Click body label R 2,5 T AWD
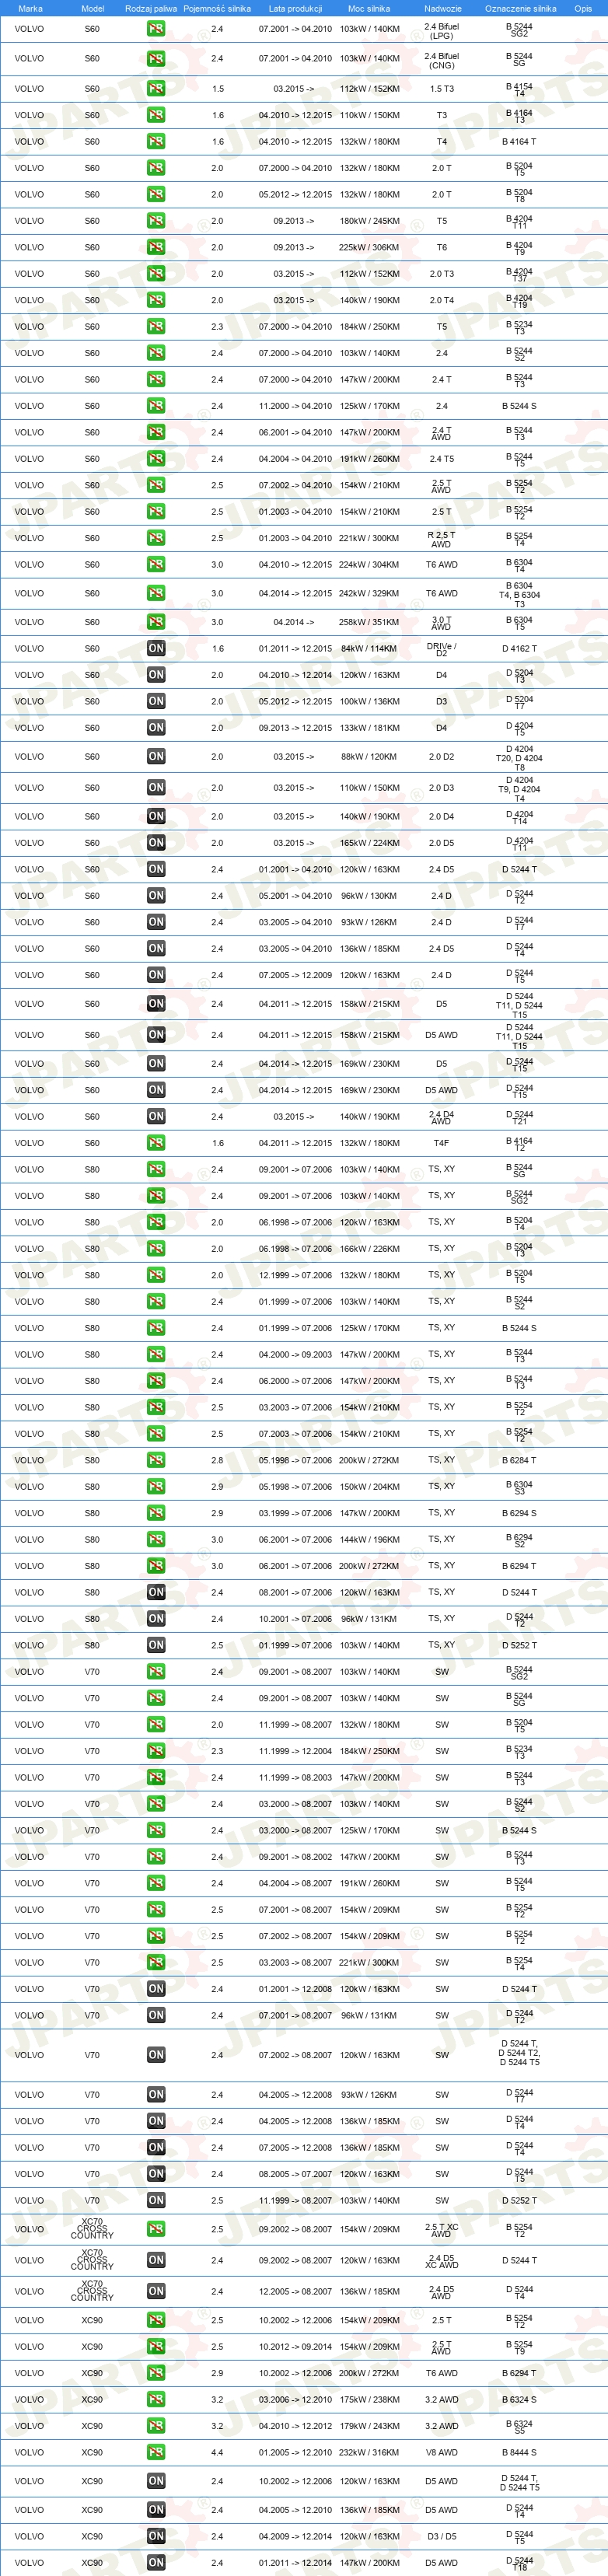This screenshot has height=2576, width=608. pos(442,540)
